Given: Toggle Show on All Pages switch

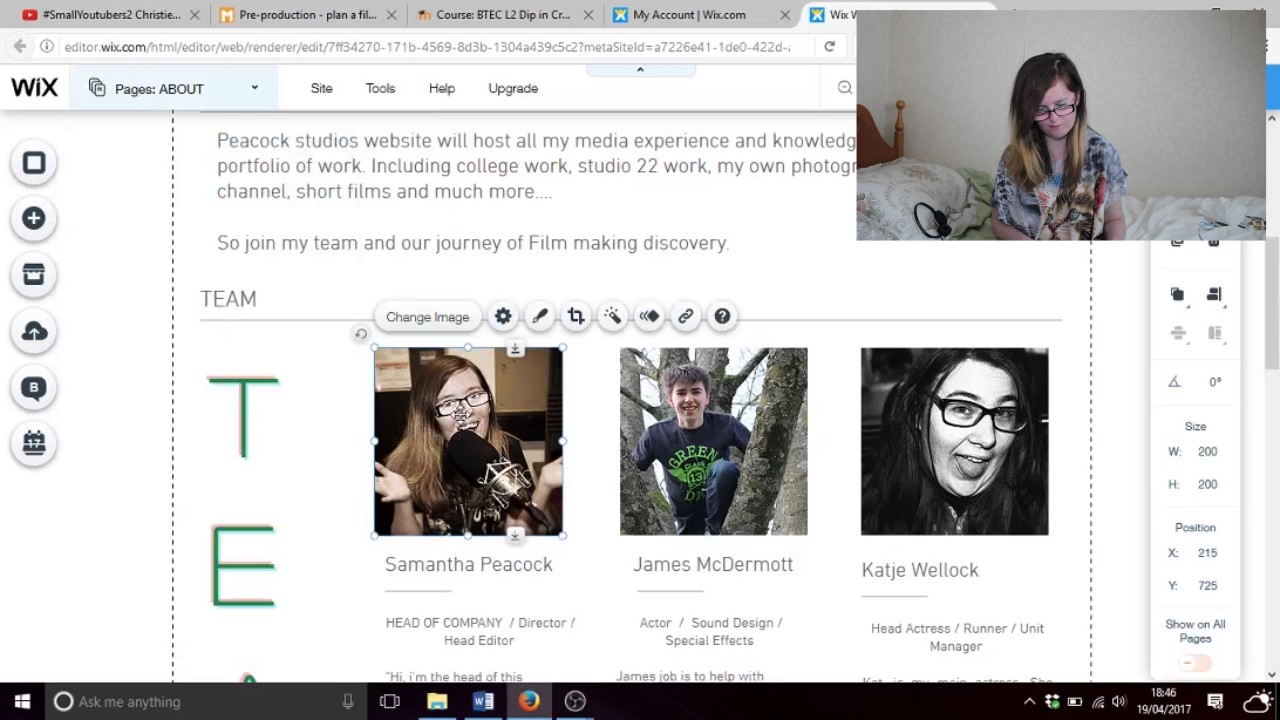Looking at the screenshot, I should tap(1195, 663).
